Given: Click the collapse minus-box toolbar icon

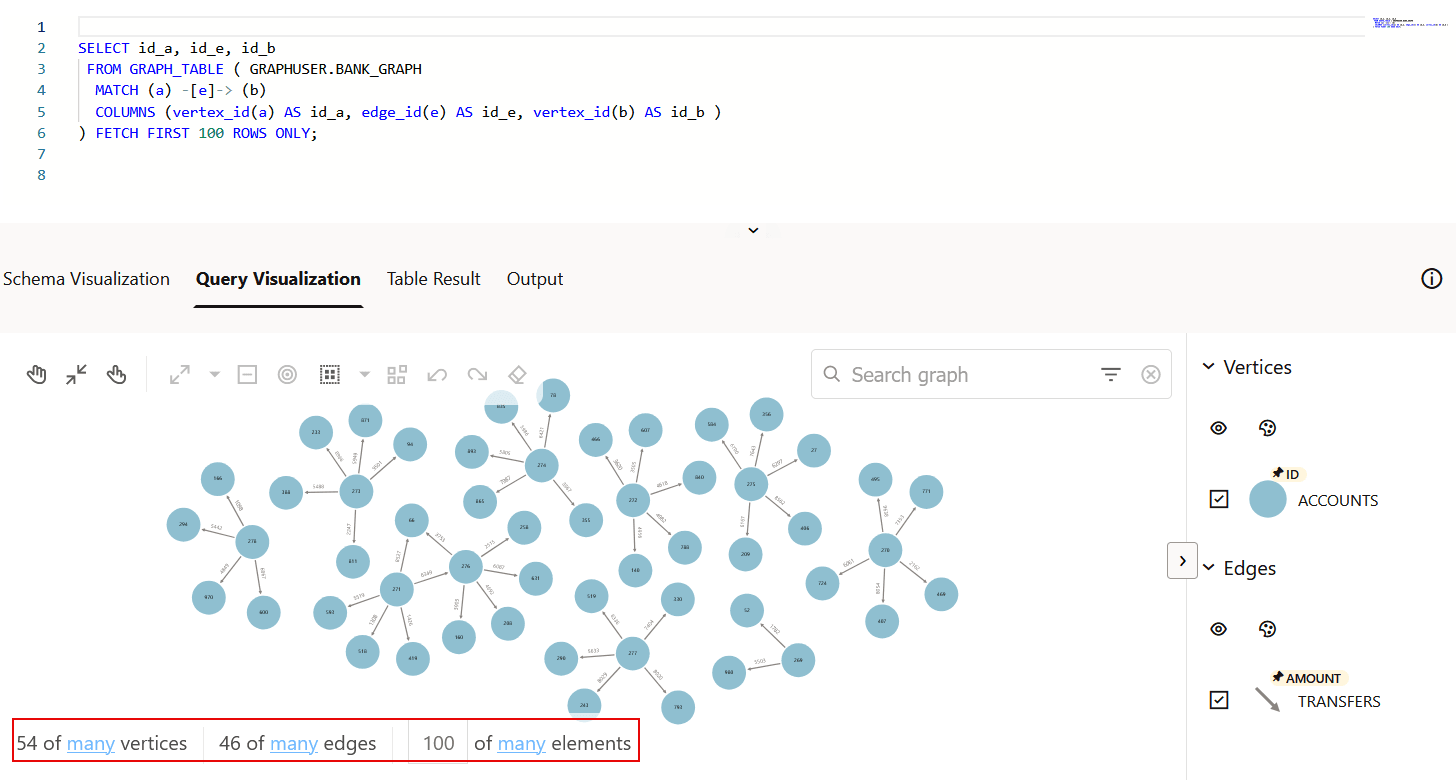Looking at the screenshot, I should pos(247,375).
